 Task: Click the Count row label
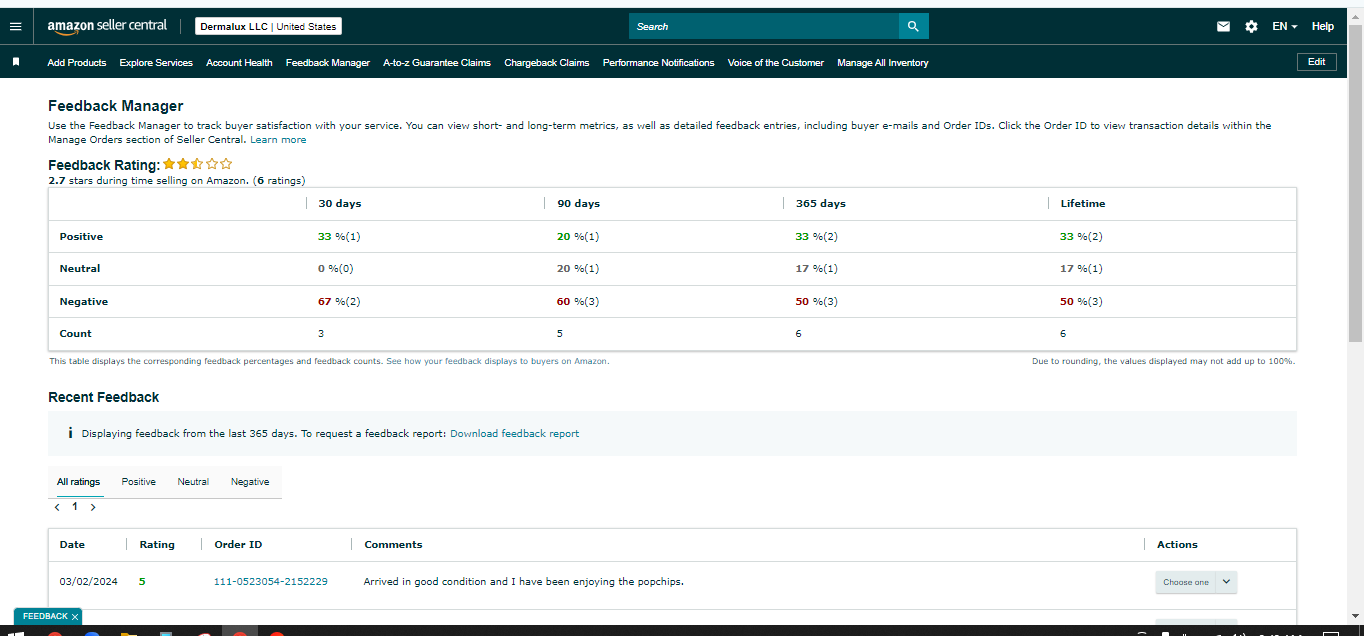point(75,334)
